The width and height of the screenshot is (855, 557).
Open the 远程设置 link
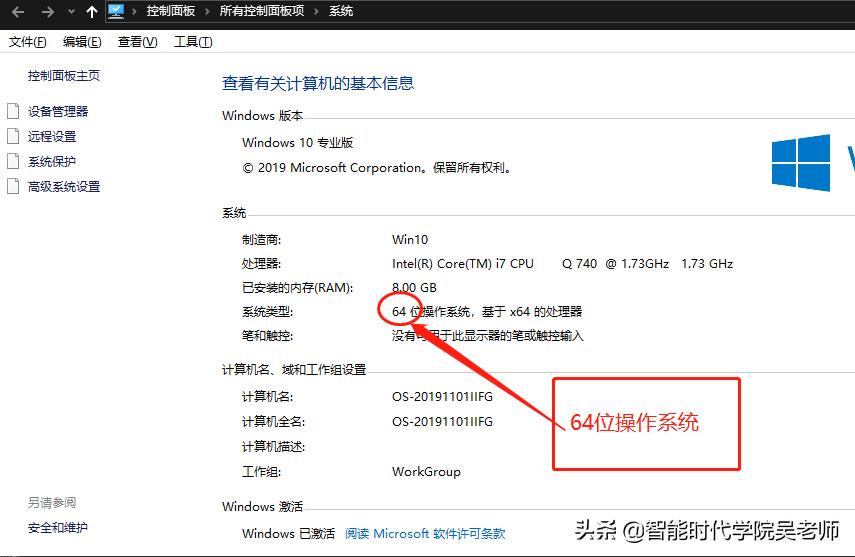[52, 137]
